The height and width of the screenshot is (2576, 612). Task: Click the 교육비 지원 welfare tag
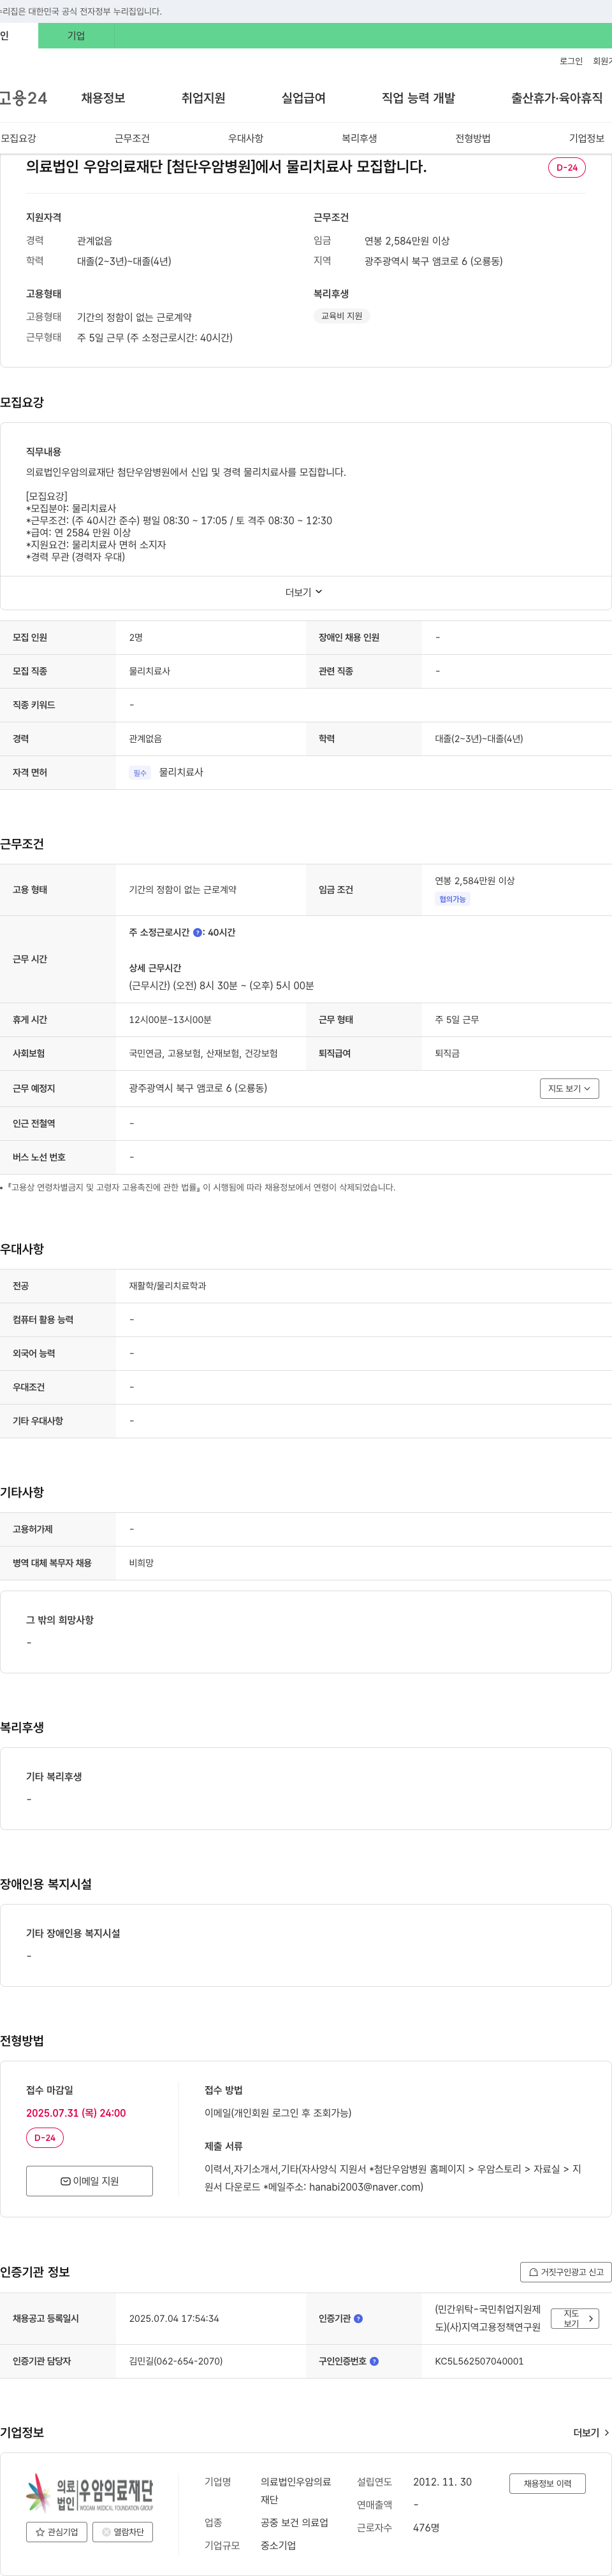click(342, 316)
